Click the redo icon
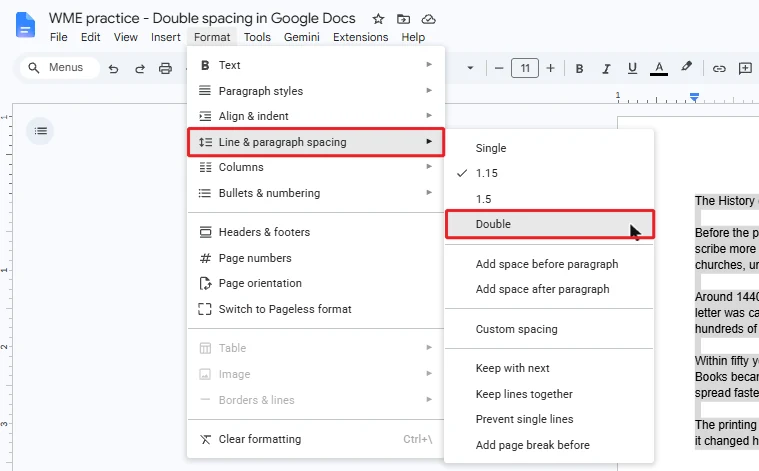Screen dimensions: 759x471 click(139, 69)
